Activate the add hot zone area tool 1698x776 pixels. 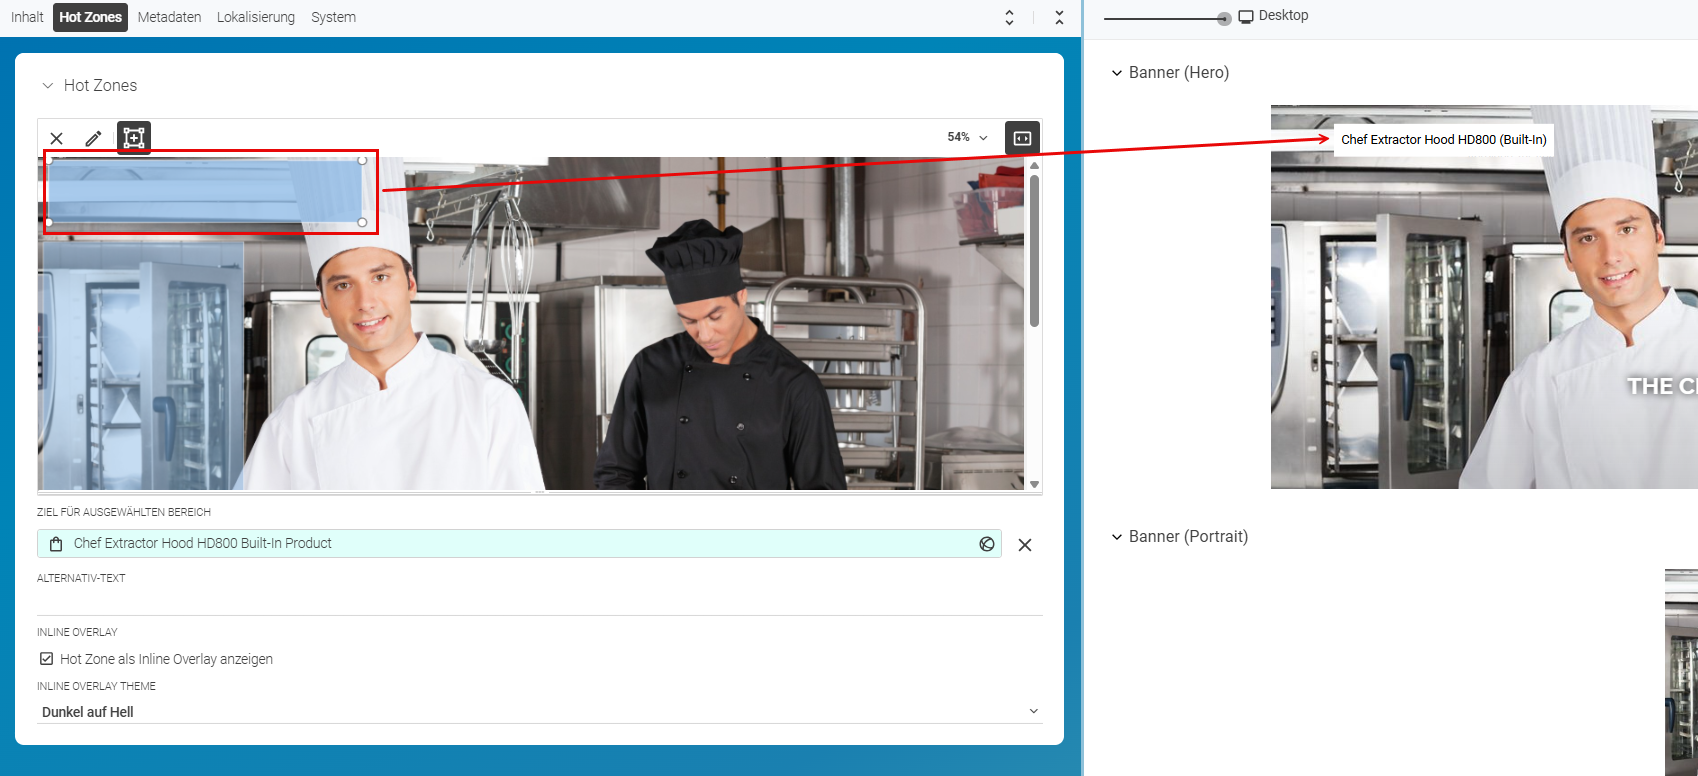pyautogui.click(x=134, y=138)
